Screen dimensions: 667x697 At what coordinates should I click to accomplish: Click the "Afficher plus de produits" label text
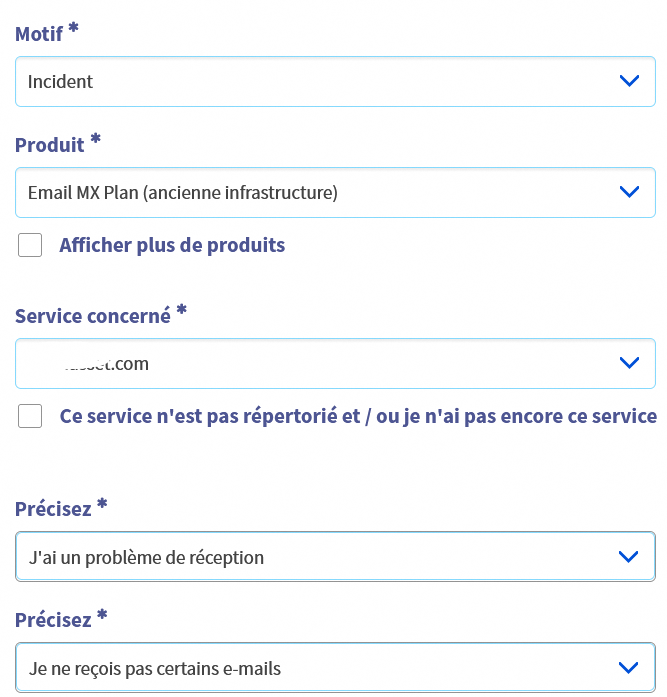[172, 245]
